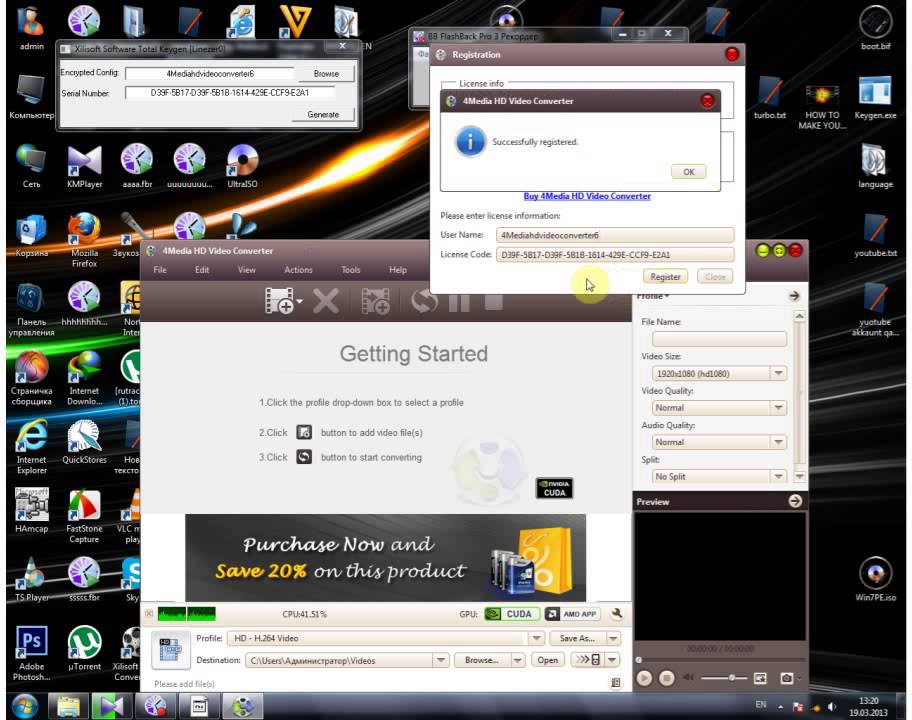This screenshot has height=720, width=912.
Task: Open the View menu
Action: click(x=247, y=270)
